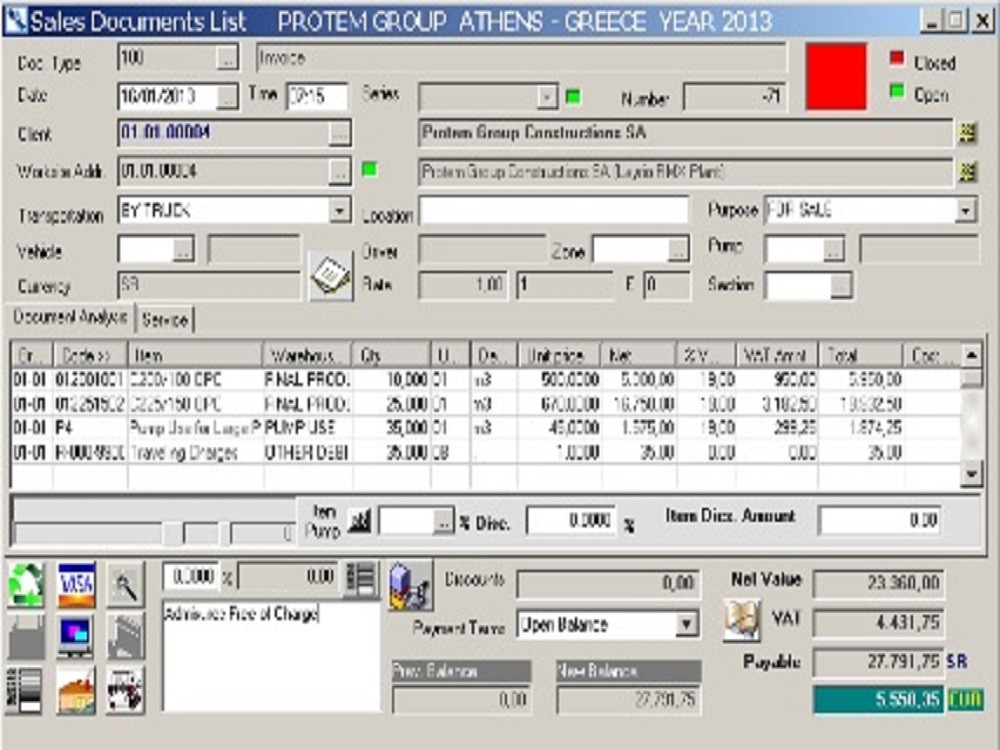Image resolution: width=1000 pixels, height=750 pixels.
Task: Open the Series dropdown
Action: (x=547, y=98)
